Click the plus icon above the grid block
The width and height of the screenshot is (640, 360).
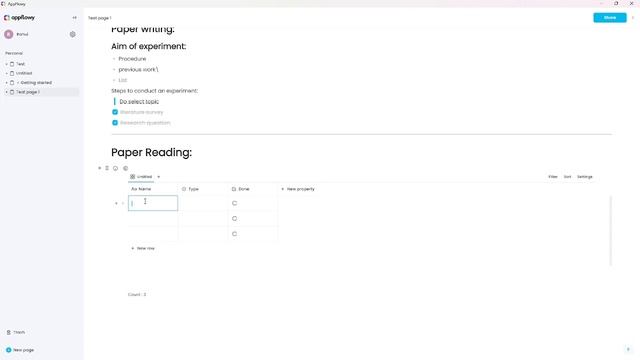point(99,168)
